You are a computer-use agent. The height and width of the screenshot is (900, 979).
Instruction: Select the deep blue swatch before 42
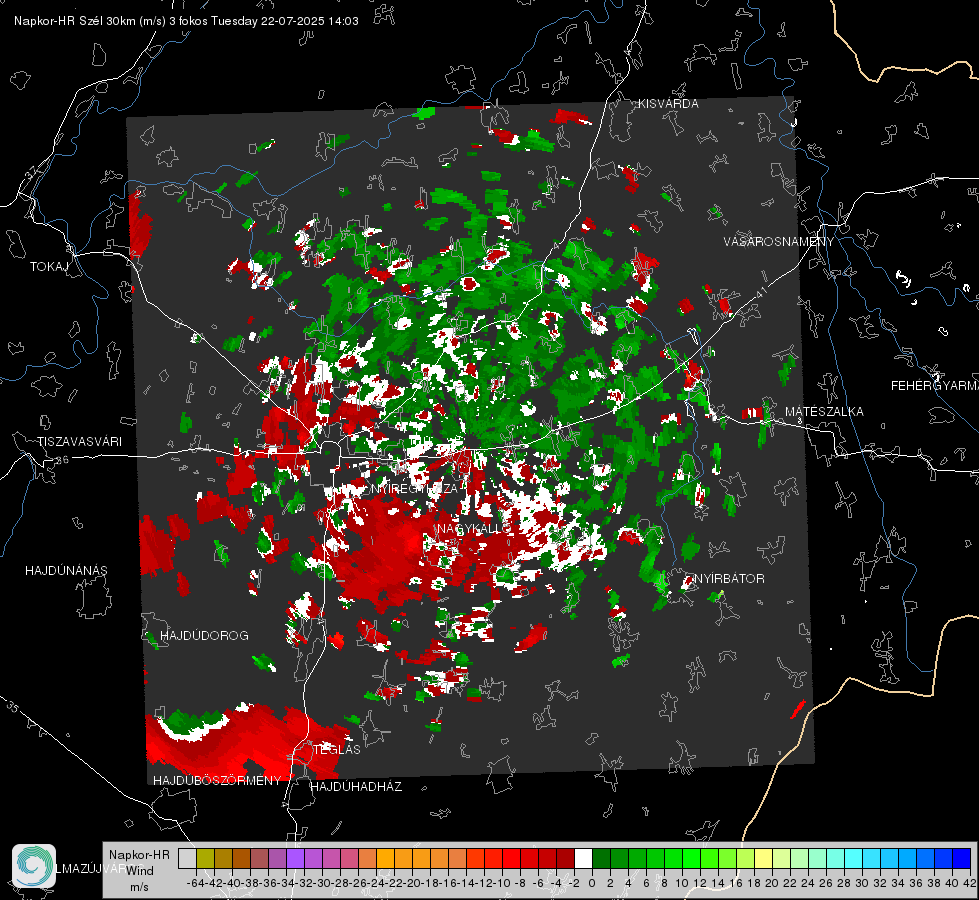(x=962, y=858)
